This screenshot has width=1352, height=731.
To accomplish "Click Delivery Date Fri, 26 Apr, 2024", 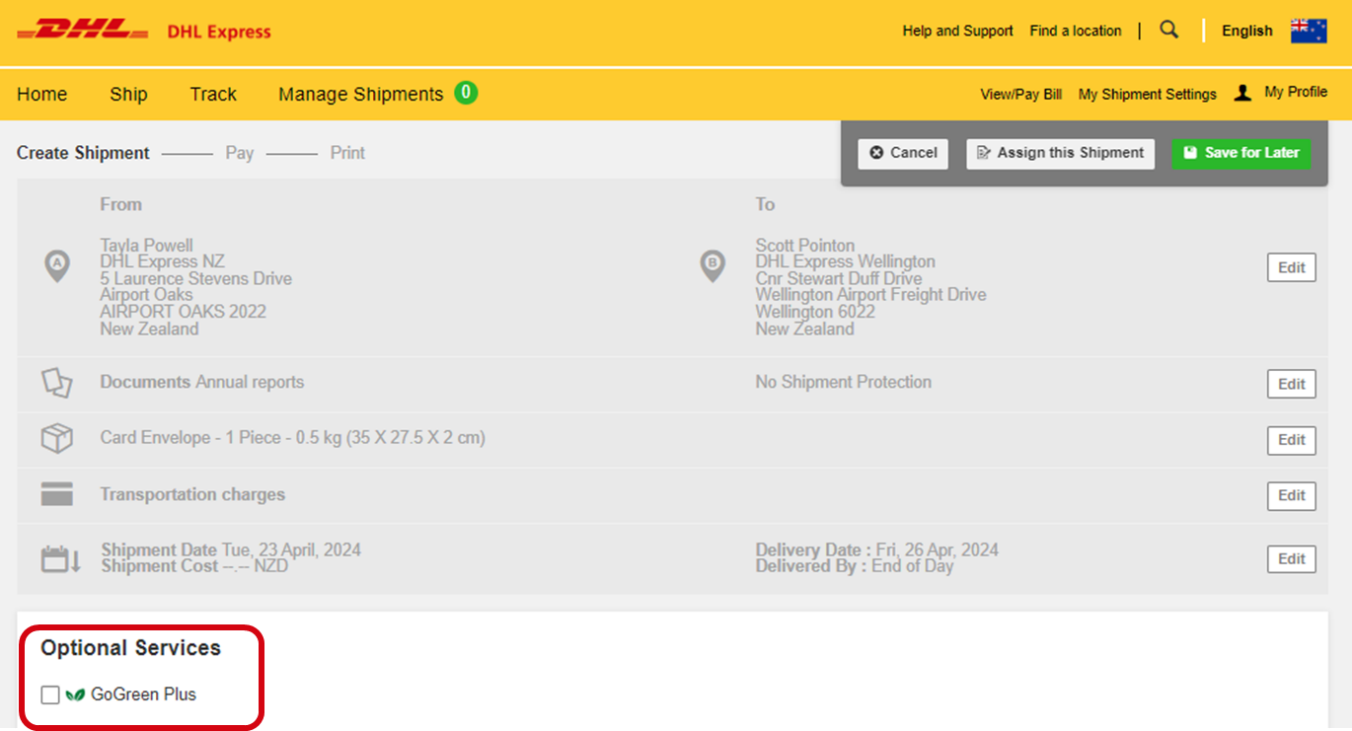I will 877,550.
